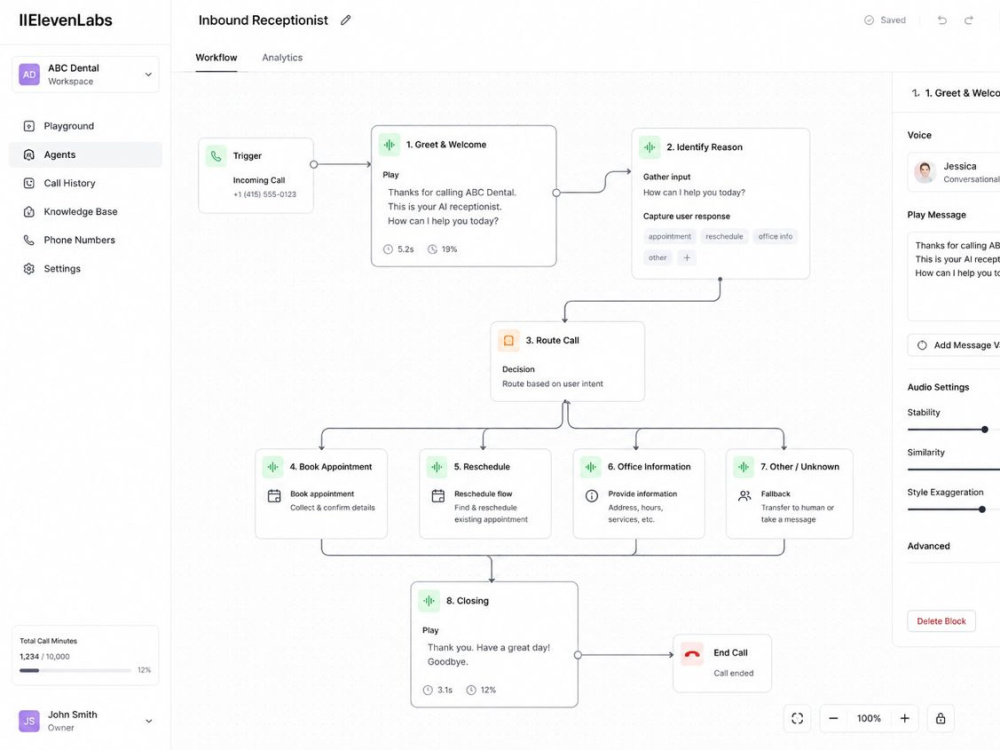Switch to the Analytics tab
1000x750 pixels.
(x=282, y=57)
